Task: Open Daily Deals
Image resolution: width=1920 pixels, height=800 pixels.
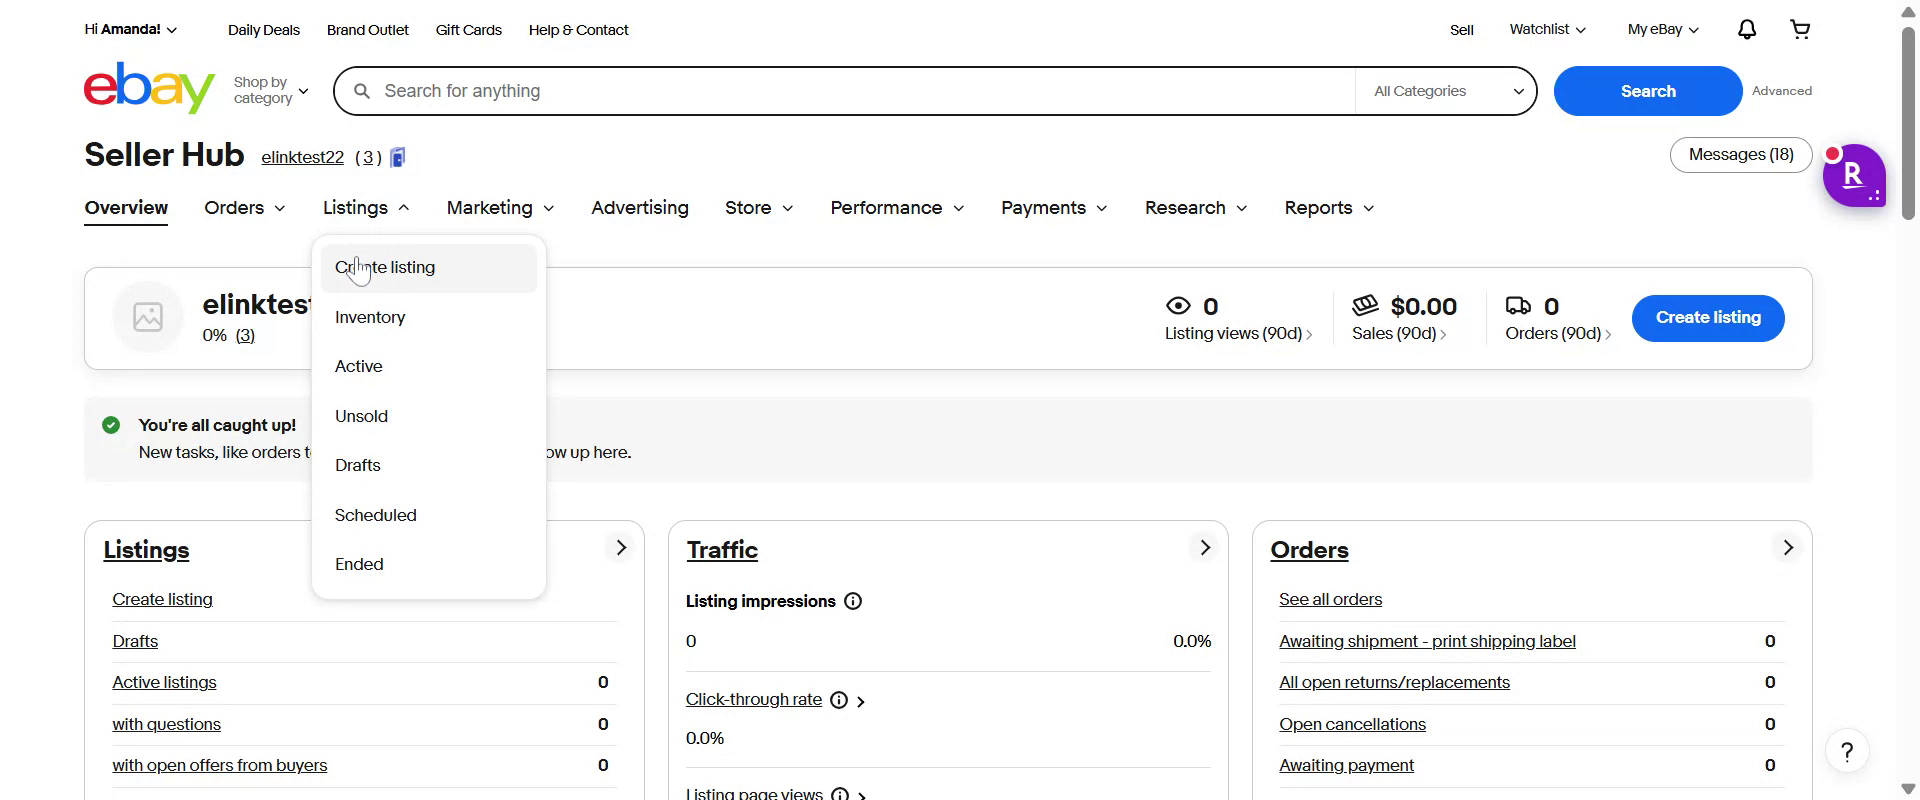Action: (x=264, y=30)
